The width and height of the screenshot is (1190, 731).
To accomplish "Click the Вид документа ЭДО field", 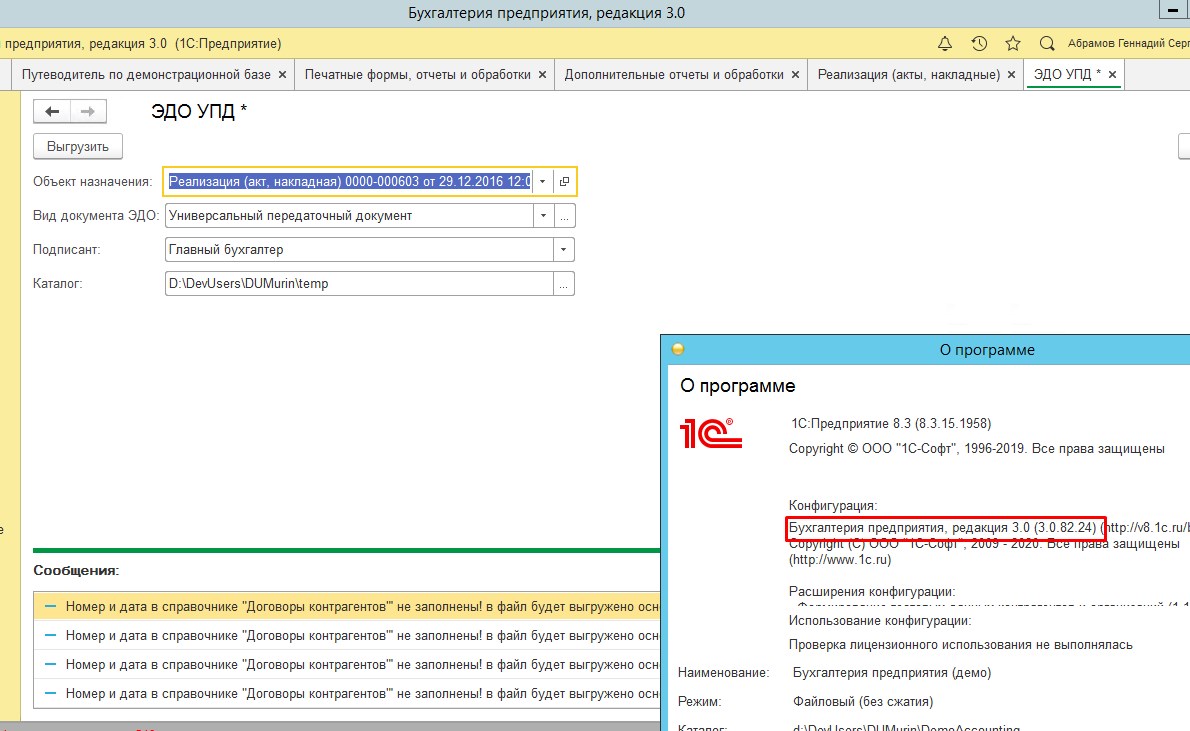I will [349, 216].
